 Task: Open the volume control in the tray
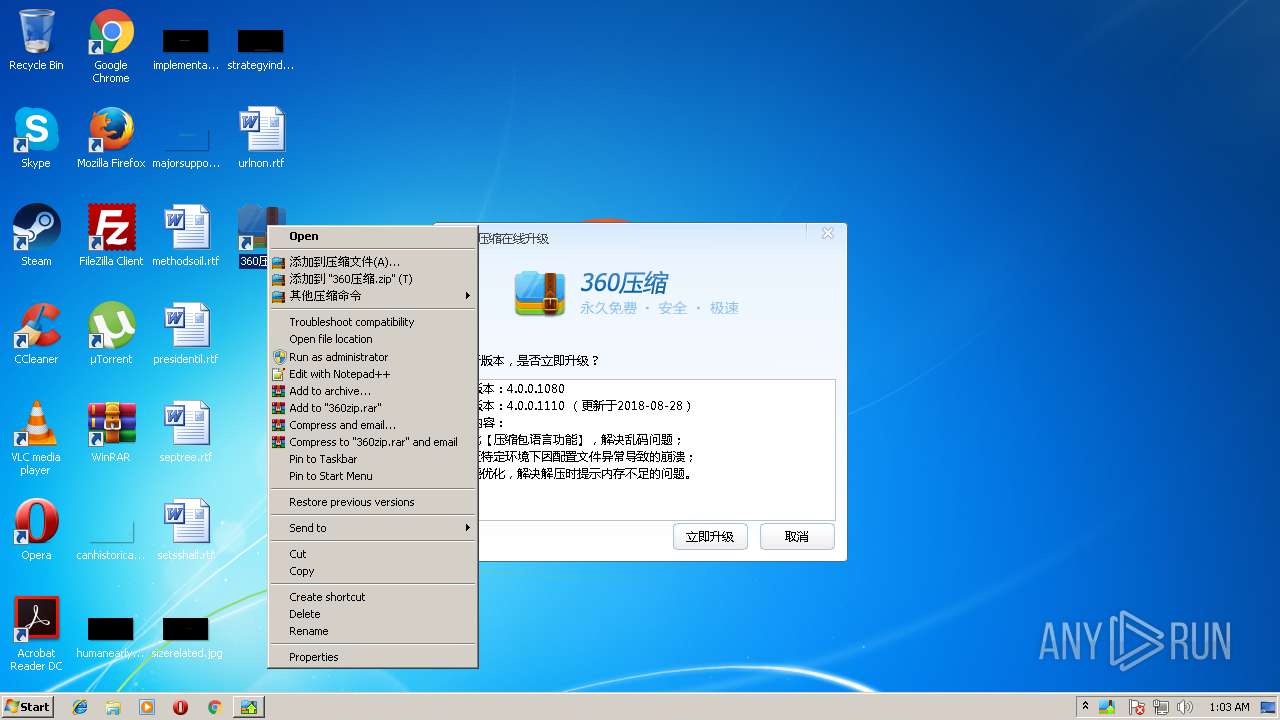tap(1185, 707)
